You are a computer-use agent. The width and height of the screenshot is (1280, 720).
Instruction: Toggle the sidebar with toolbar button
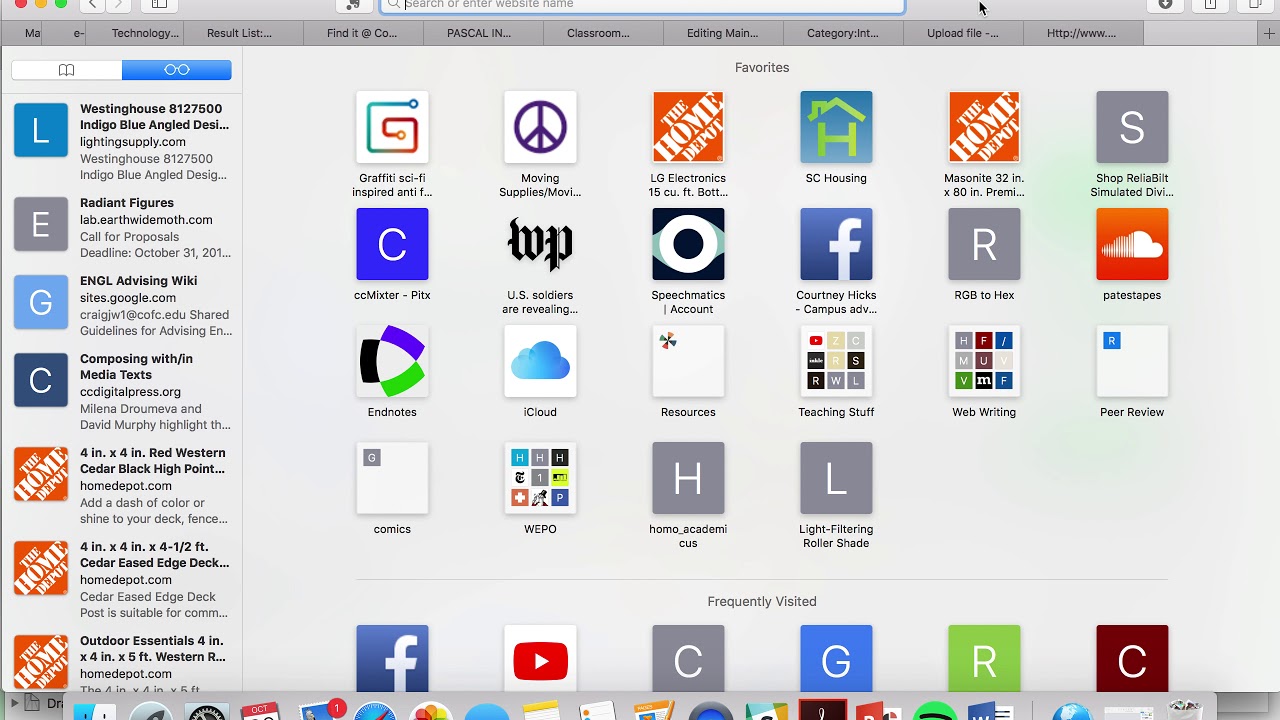(x=159, y=4)
